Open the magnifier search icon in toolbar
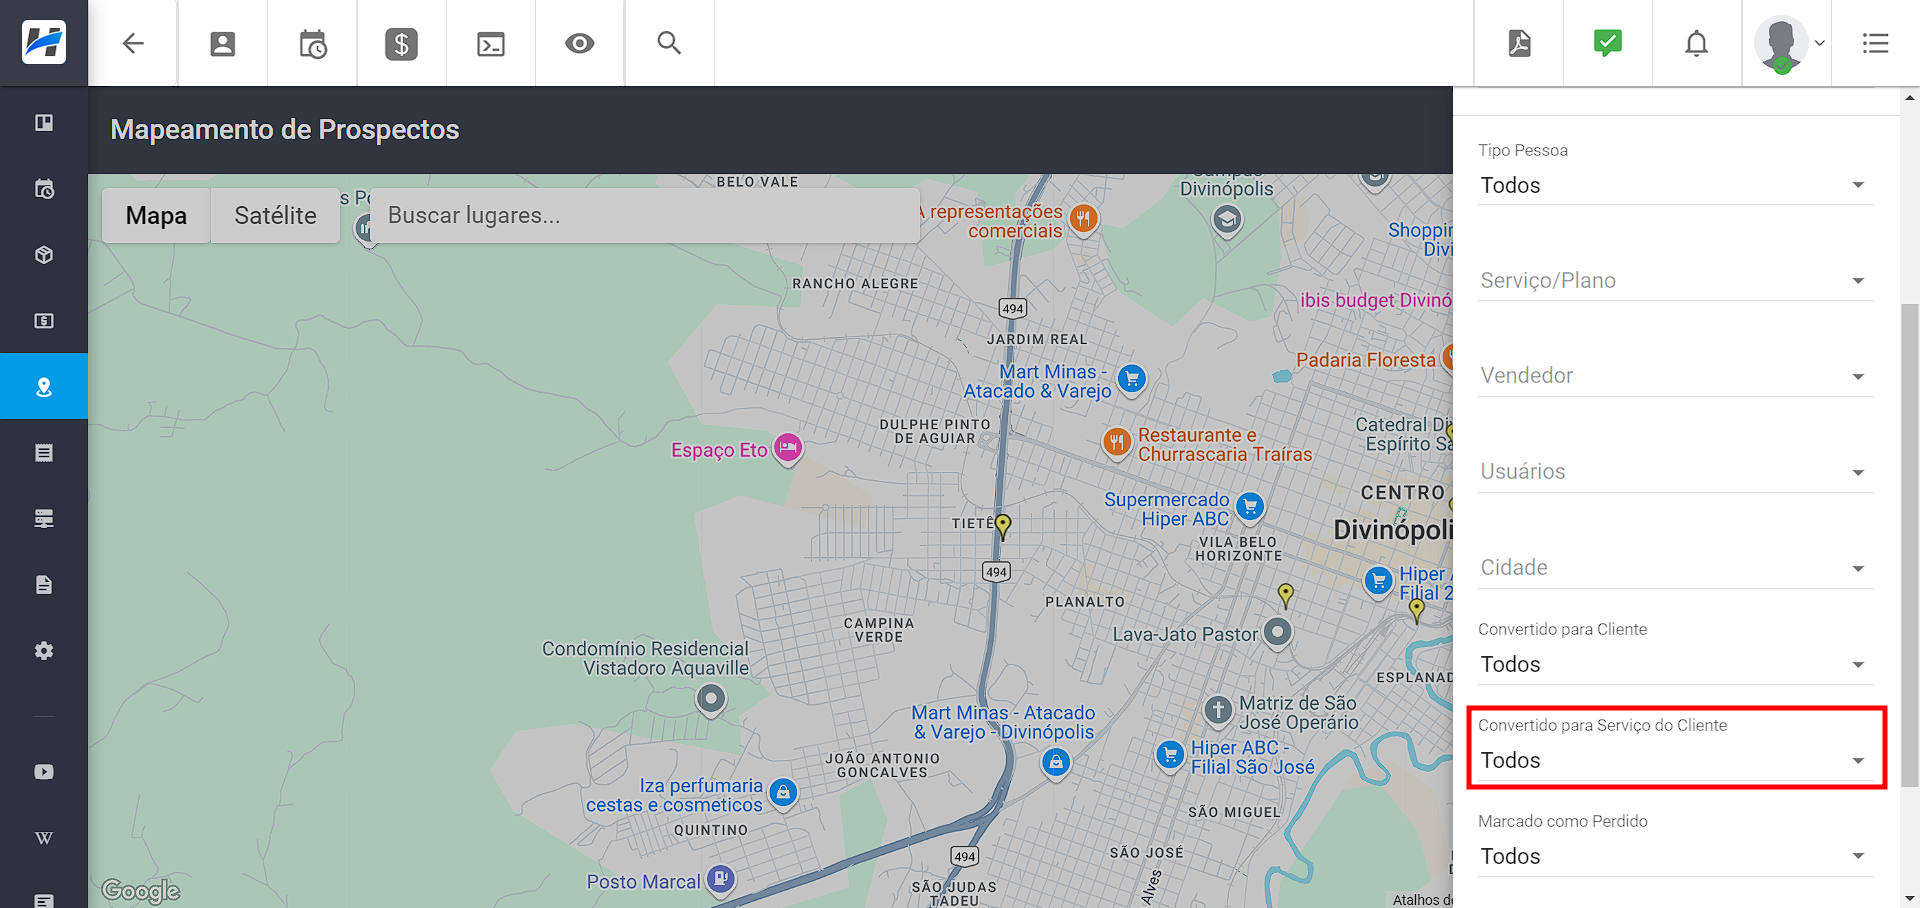 click(x=669, y=43)
